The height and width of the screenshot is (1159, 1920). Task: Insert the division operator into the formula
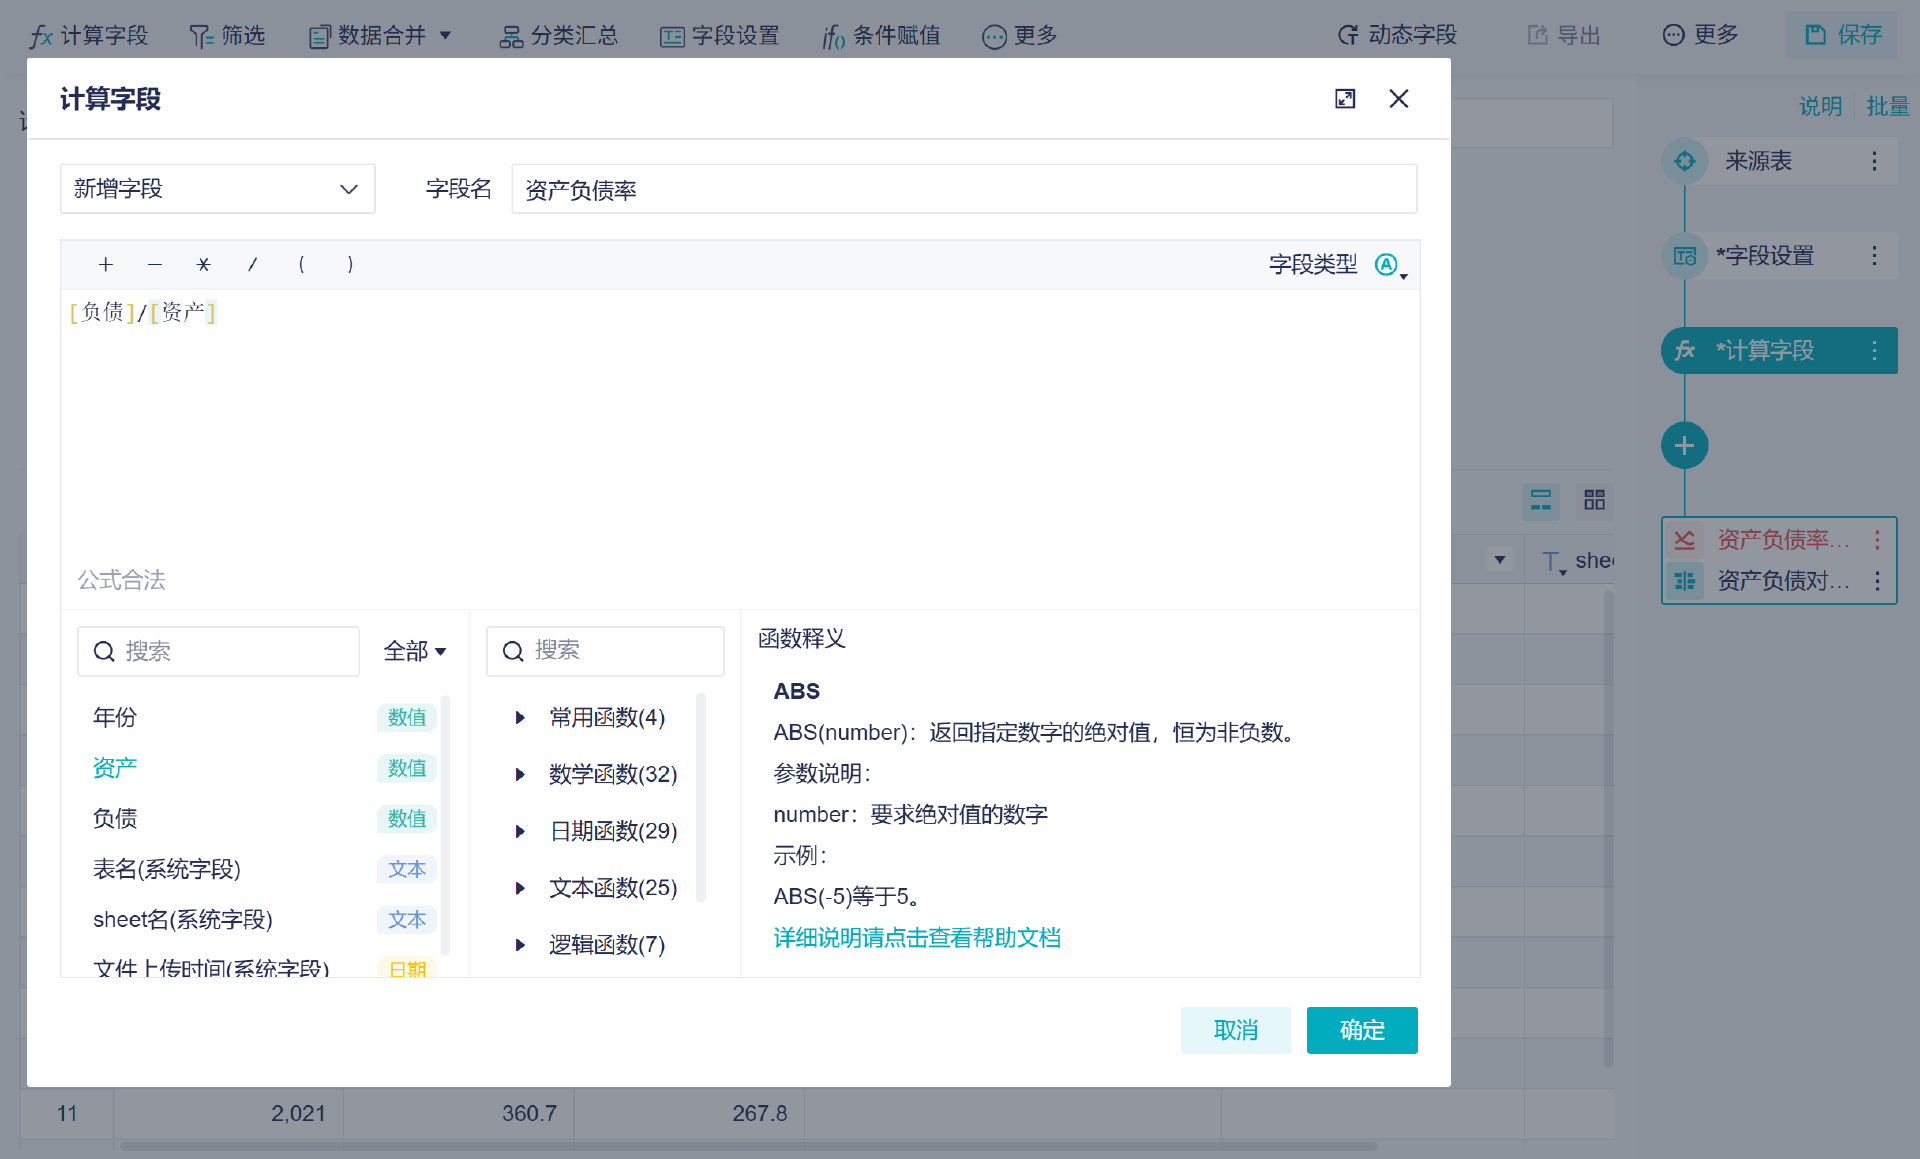[x=252, y=264]
